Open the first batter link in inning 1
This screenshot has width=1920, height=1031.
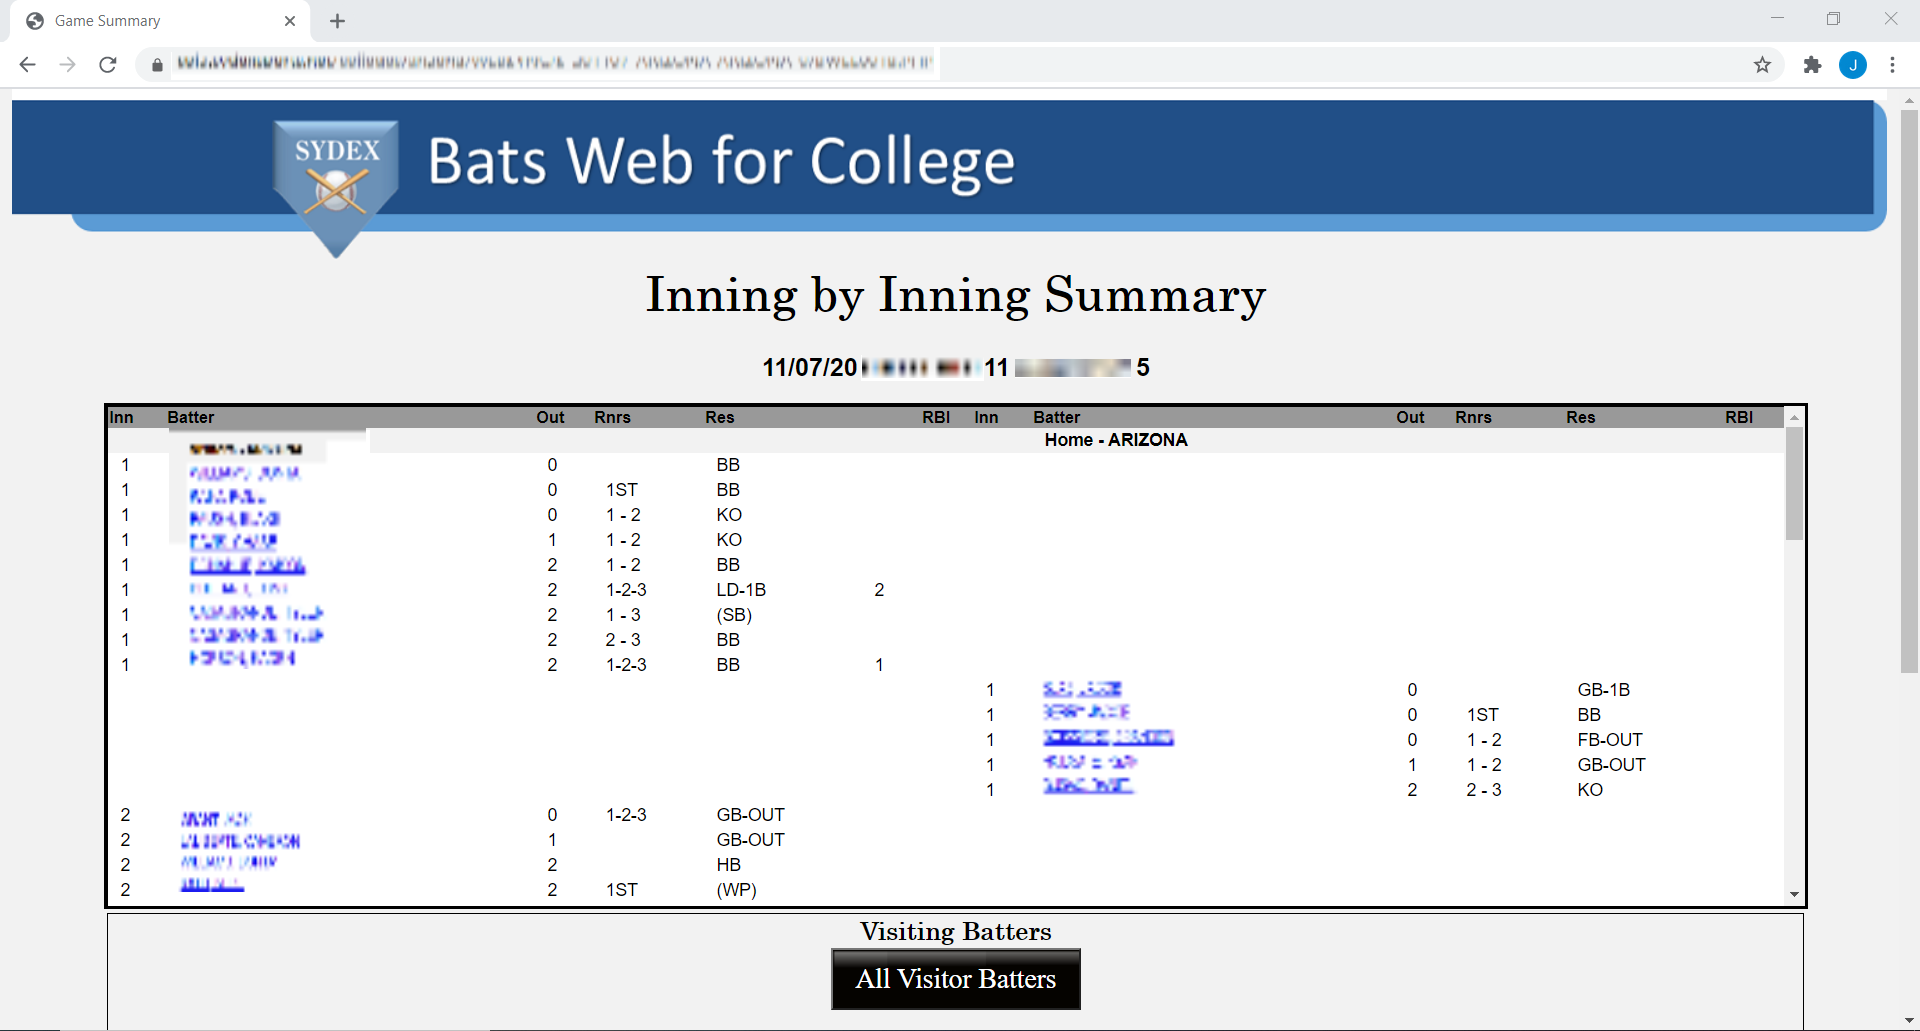pyautogui.click(x=245, y=473)
